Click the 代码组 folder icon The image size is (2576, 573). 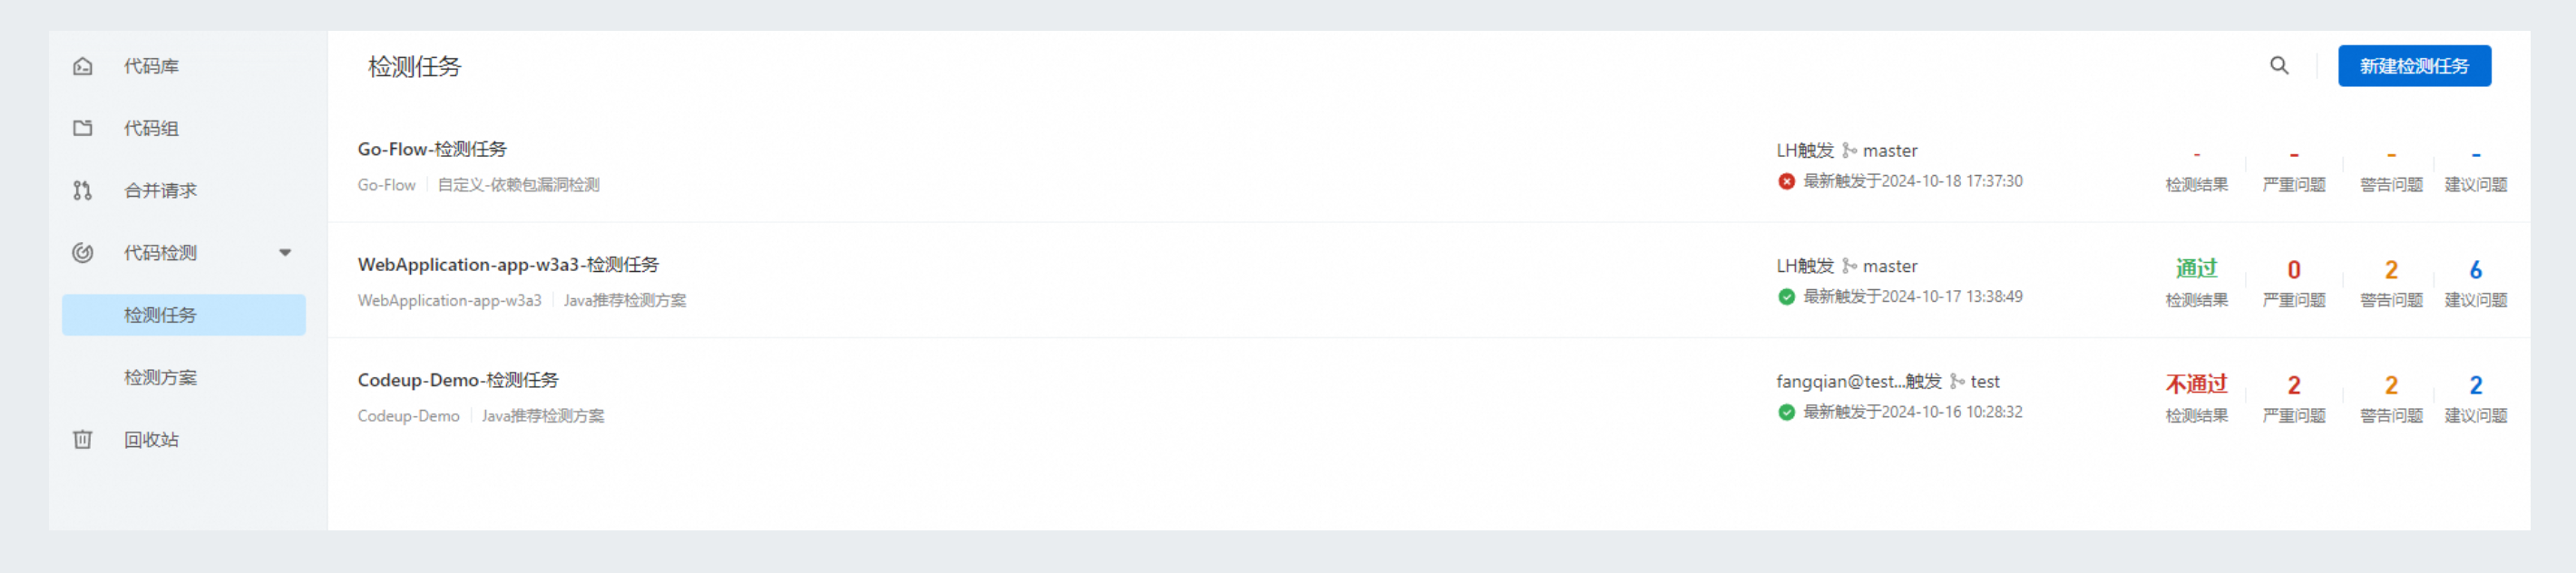tap(83, 129)
